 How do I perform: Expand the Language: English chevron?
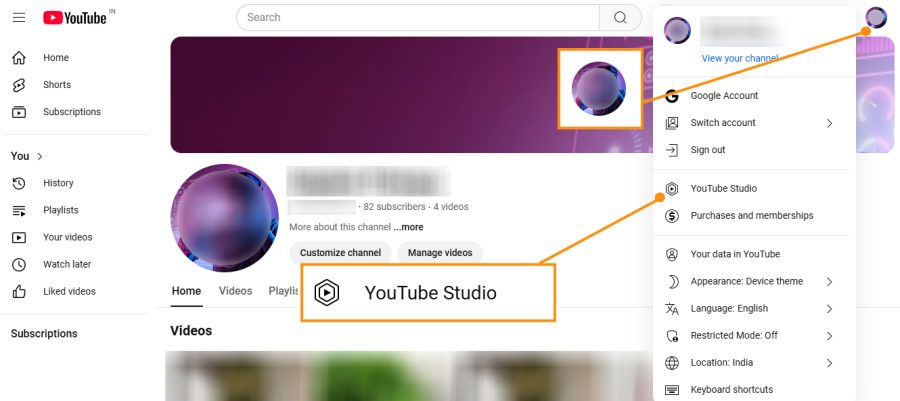(829, 309)
